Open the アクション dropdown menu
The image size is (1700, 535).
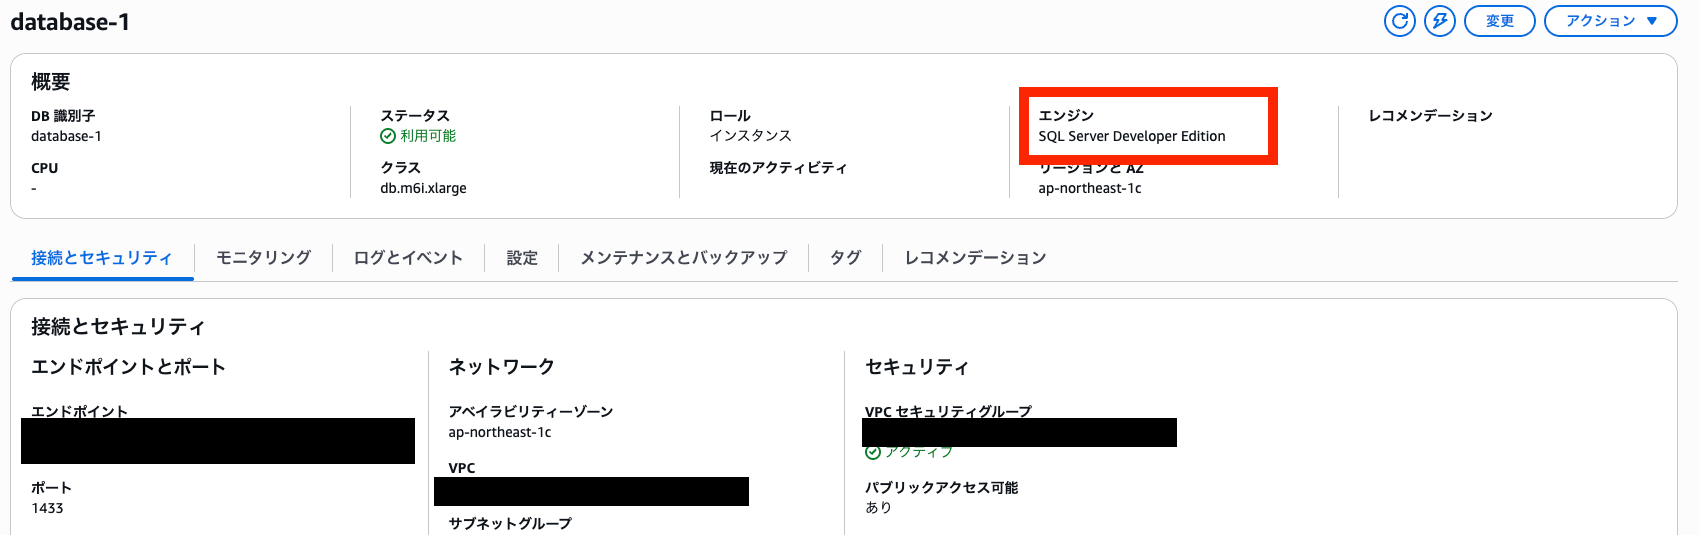[1610, 21]
